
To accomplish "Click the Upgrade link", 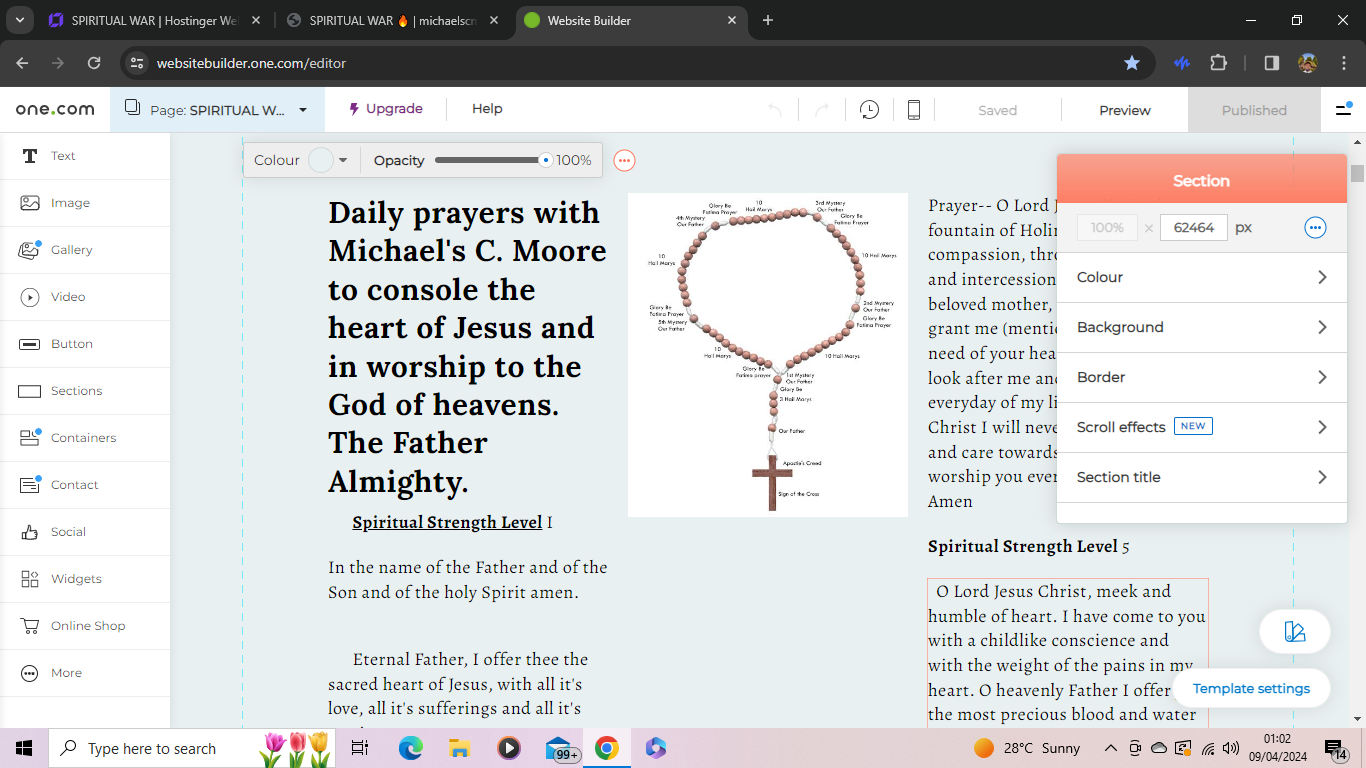I will [x=386, y=109].
